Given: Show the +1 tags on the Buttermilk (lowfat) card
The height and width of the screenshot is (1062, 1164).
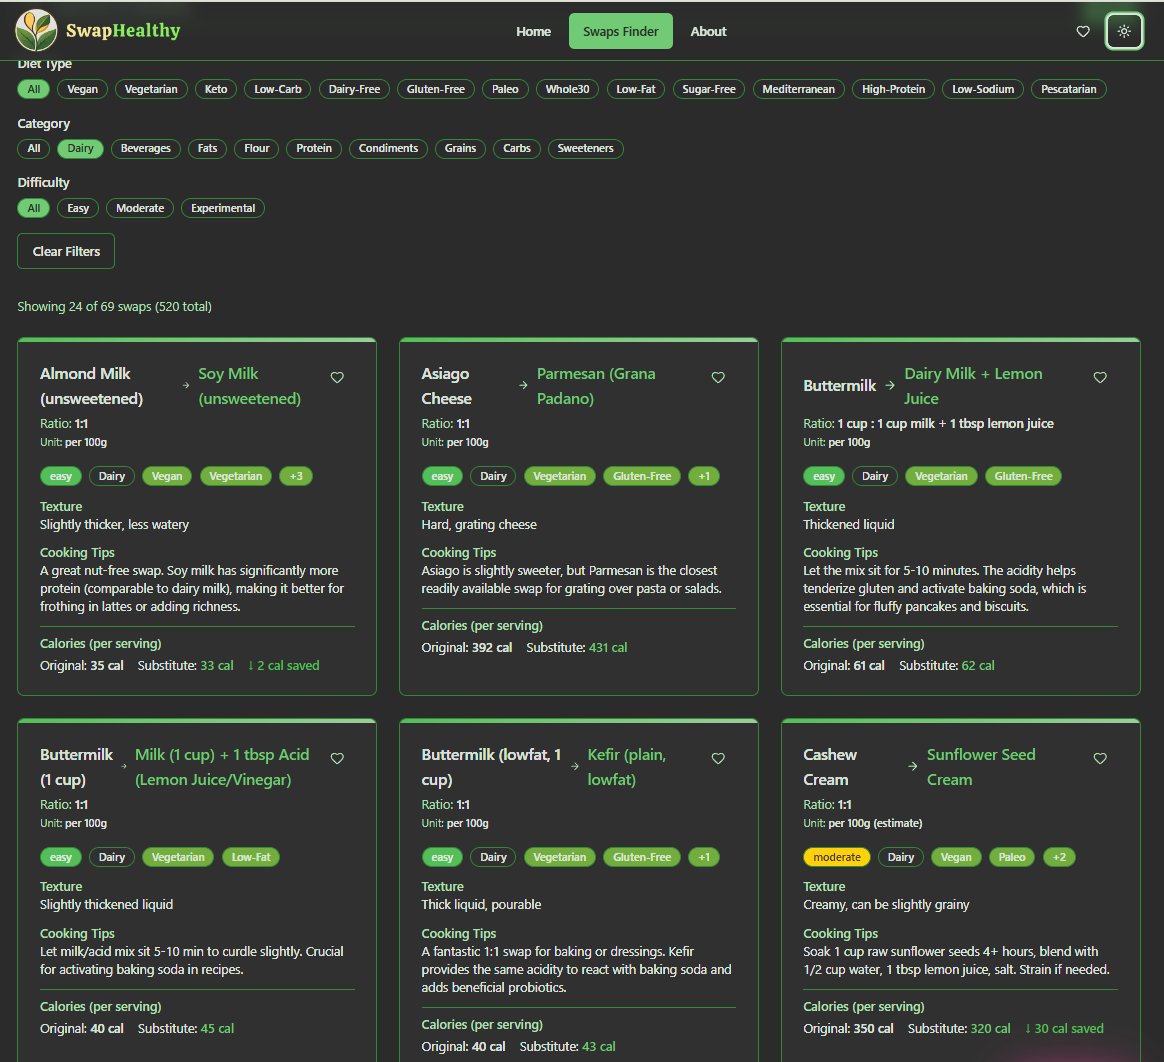Looking at the screenshot, I should (704, 857).
